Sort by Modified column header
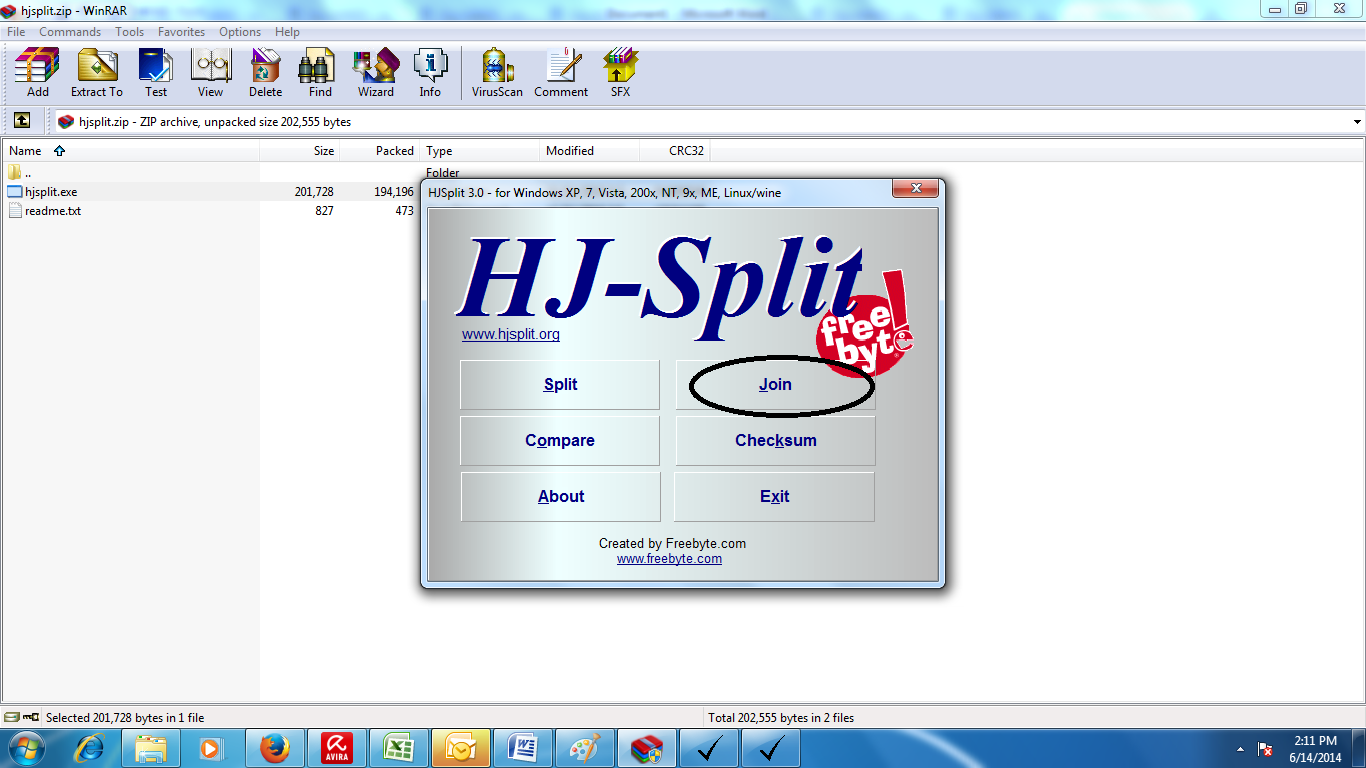The height and width of the screenshot is (768, 1366). tap(590, 151)
